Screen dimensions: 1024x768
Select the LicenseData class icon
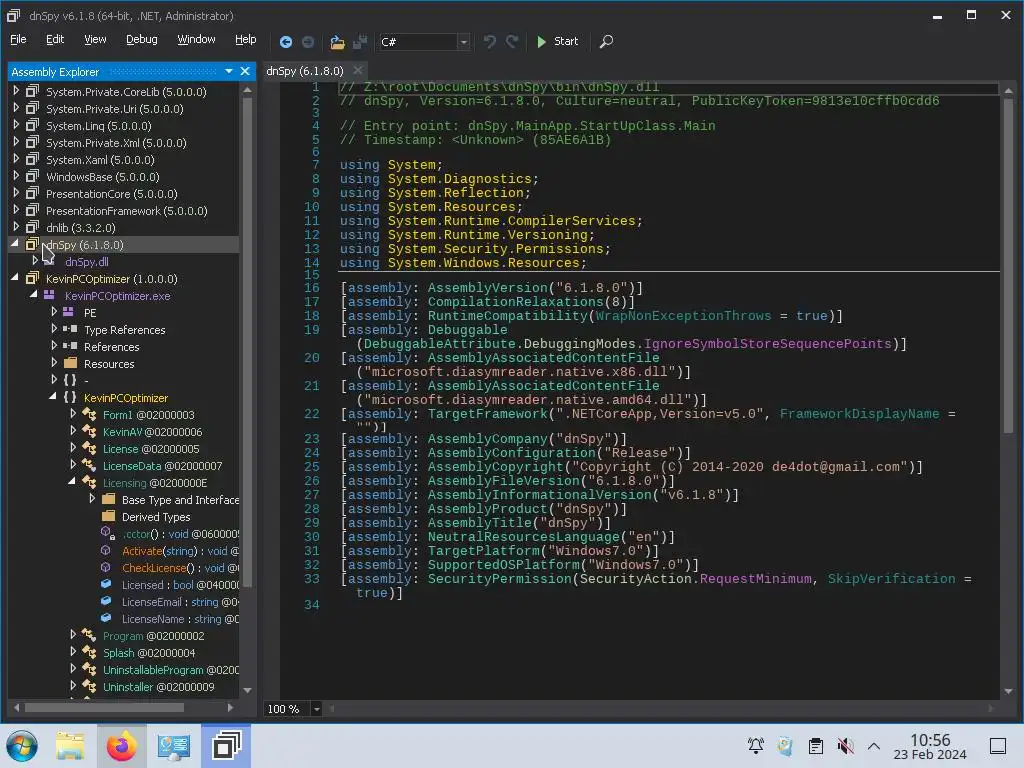89,465
